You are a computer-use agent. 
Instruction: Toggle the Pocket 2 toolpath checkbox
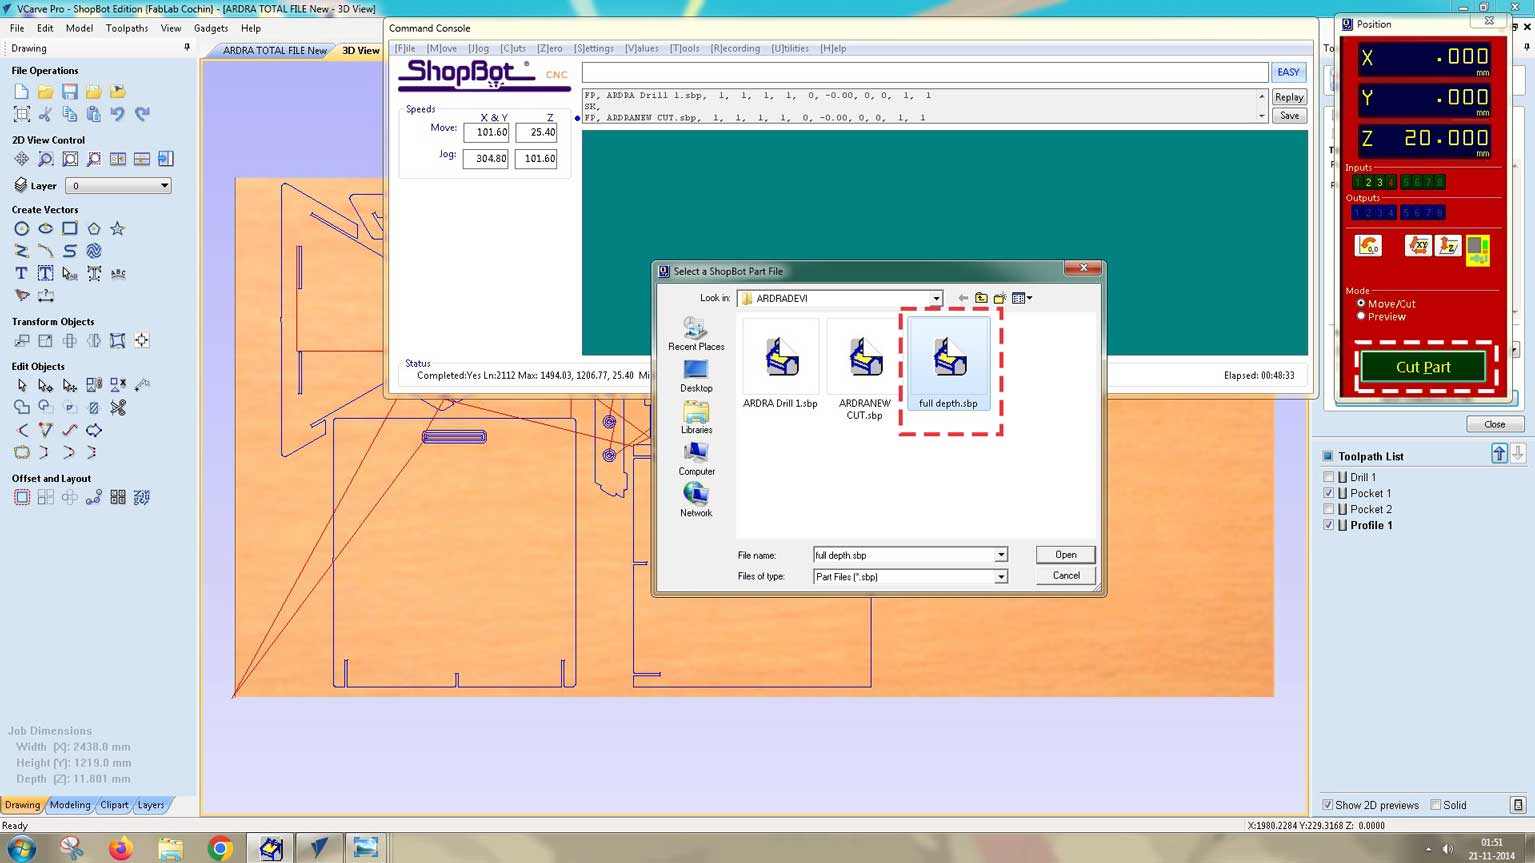pyautogui.click(x=1329, y=509)
